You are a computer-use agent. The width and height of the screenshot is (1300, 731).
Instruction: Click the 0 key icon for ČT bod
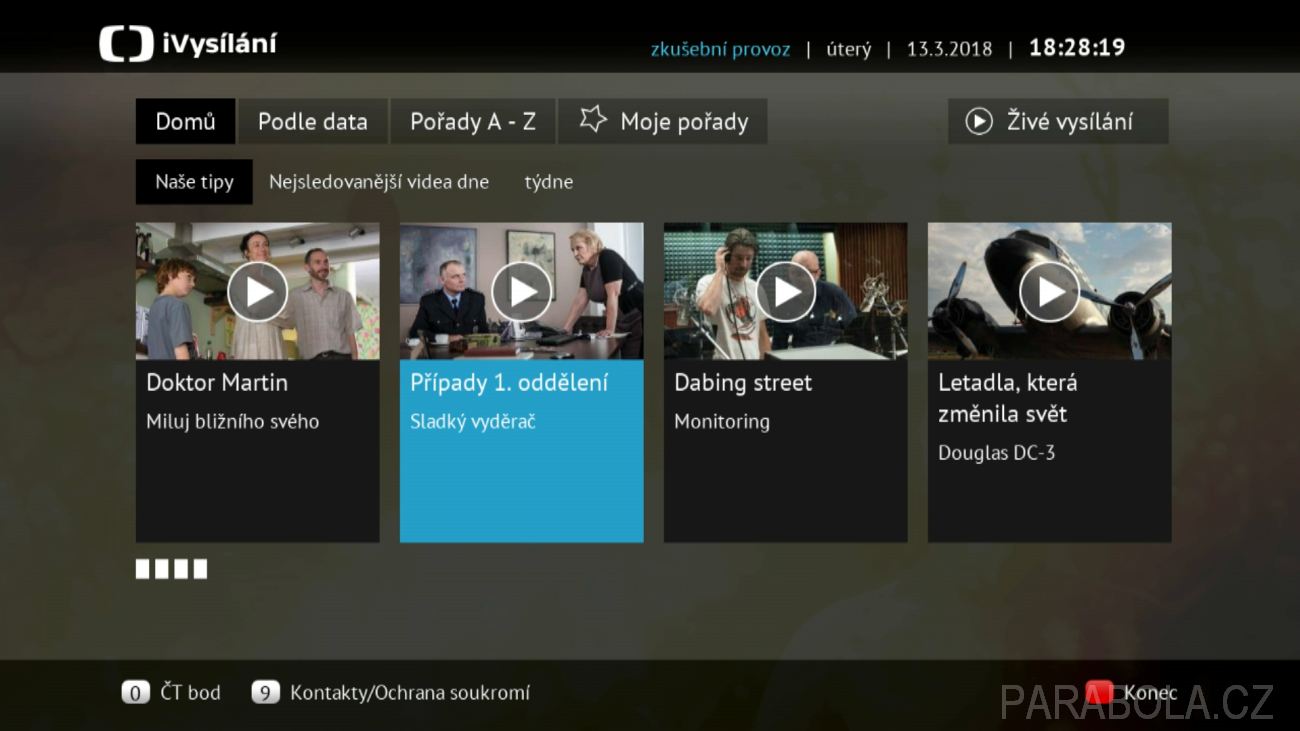coord(135,692)
